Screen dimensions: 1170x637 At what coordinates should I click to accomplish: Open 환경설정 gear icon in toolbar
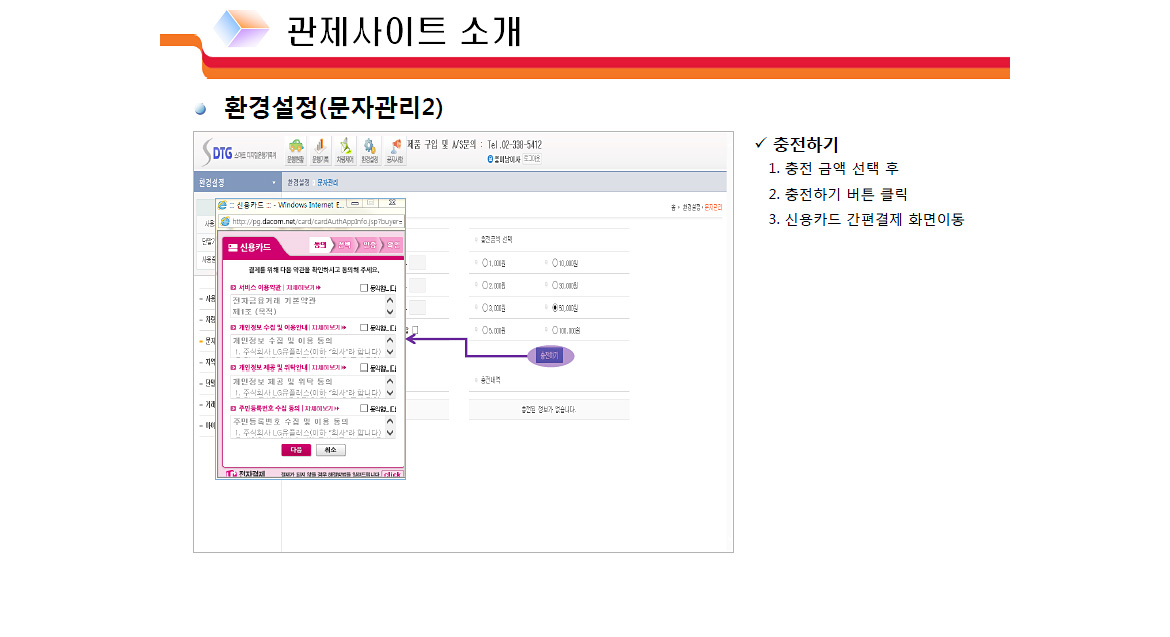click(x=370, y=150)
